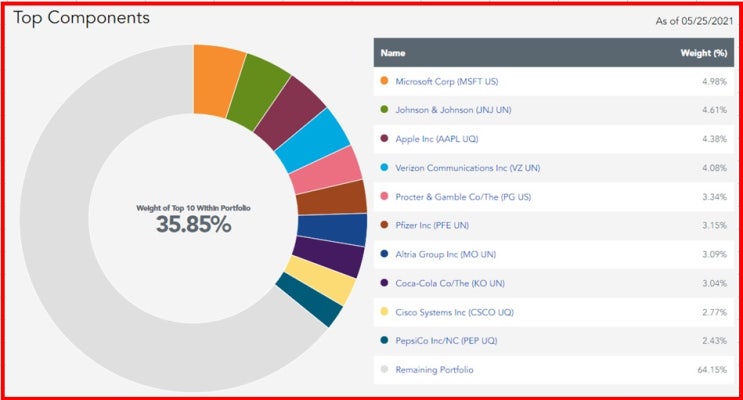Click the maroon Apple legend dot
The image size is (743, 400).
(384, 138)
